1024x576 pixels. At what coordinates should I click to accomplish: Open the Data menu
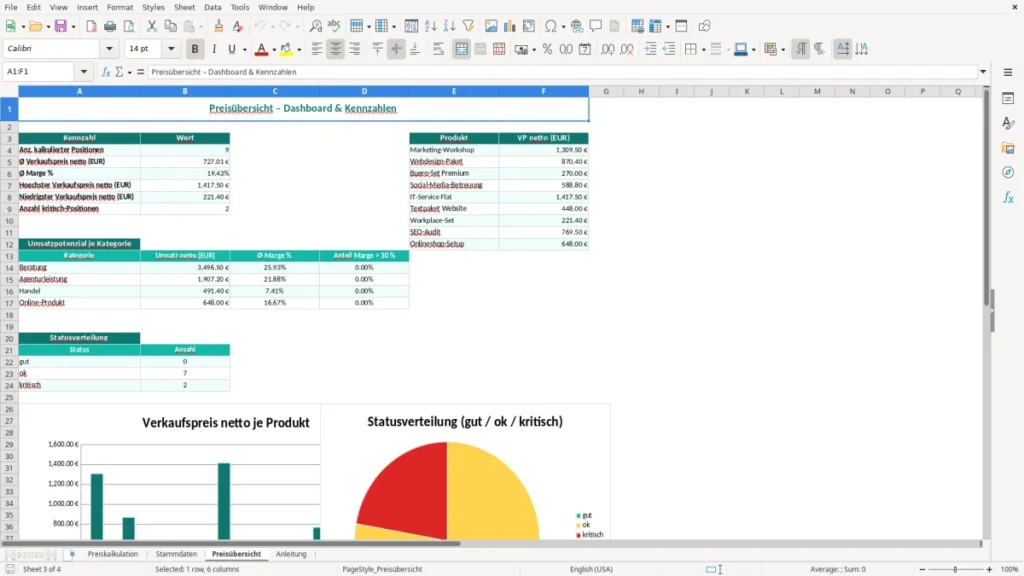[213, 7]
